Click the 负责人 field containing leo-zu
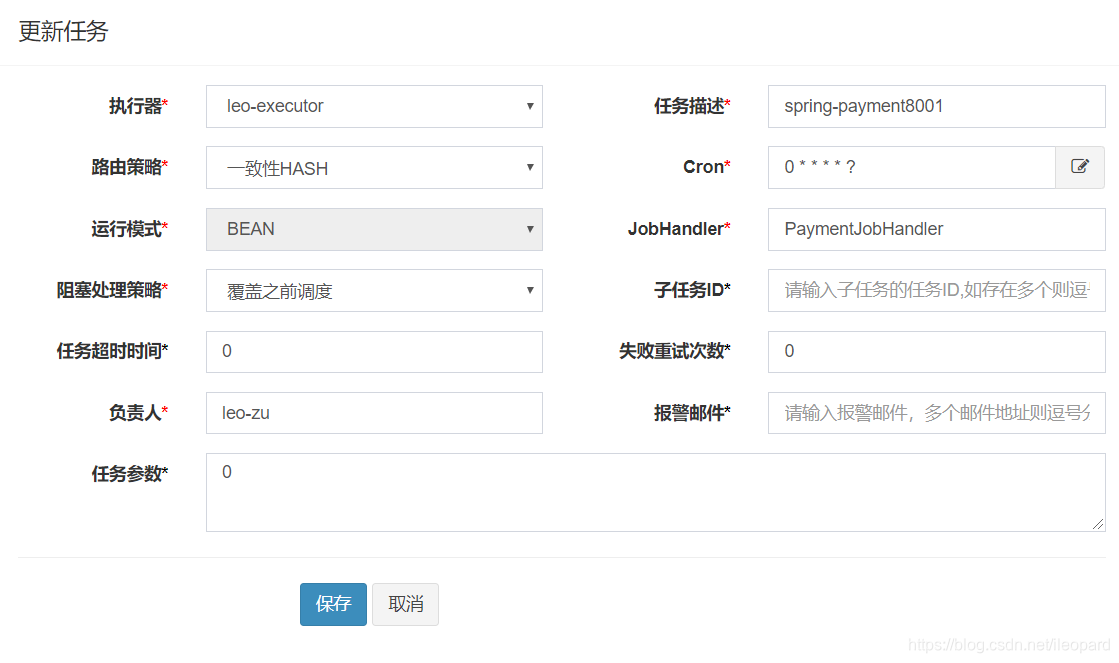This screenshot has height=663, width=1119. [x=374, y=413]
